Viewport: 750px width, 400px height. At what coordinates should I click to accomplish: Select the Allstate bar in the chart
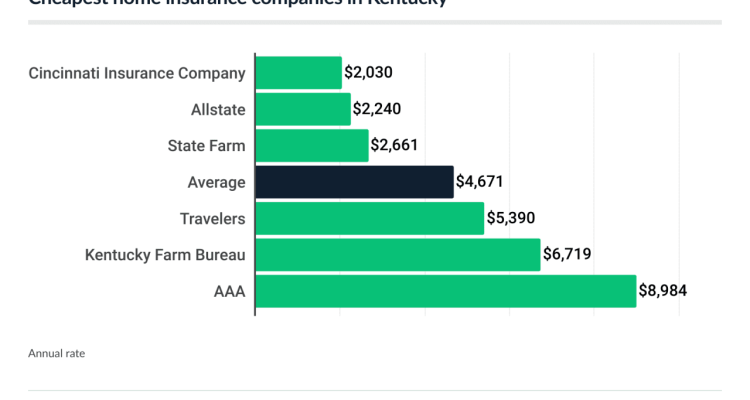click(304, 109)
